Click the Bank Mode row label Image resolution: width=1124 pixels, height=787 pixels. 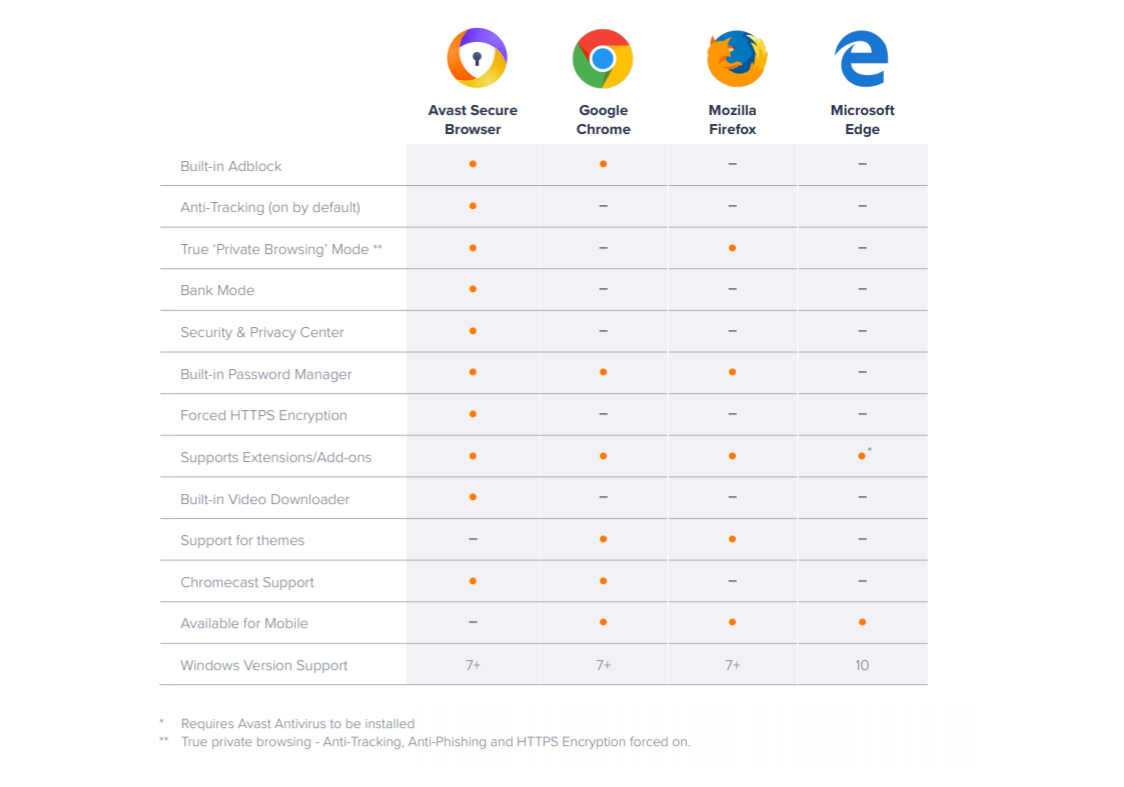(217, 290)
